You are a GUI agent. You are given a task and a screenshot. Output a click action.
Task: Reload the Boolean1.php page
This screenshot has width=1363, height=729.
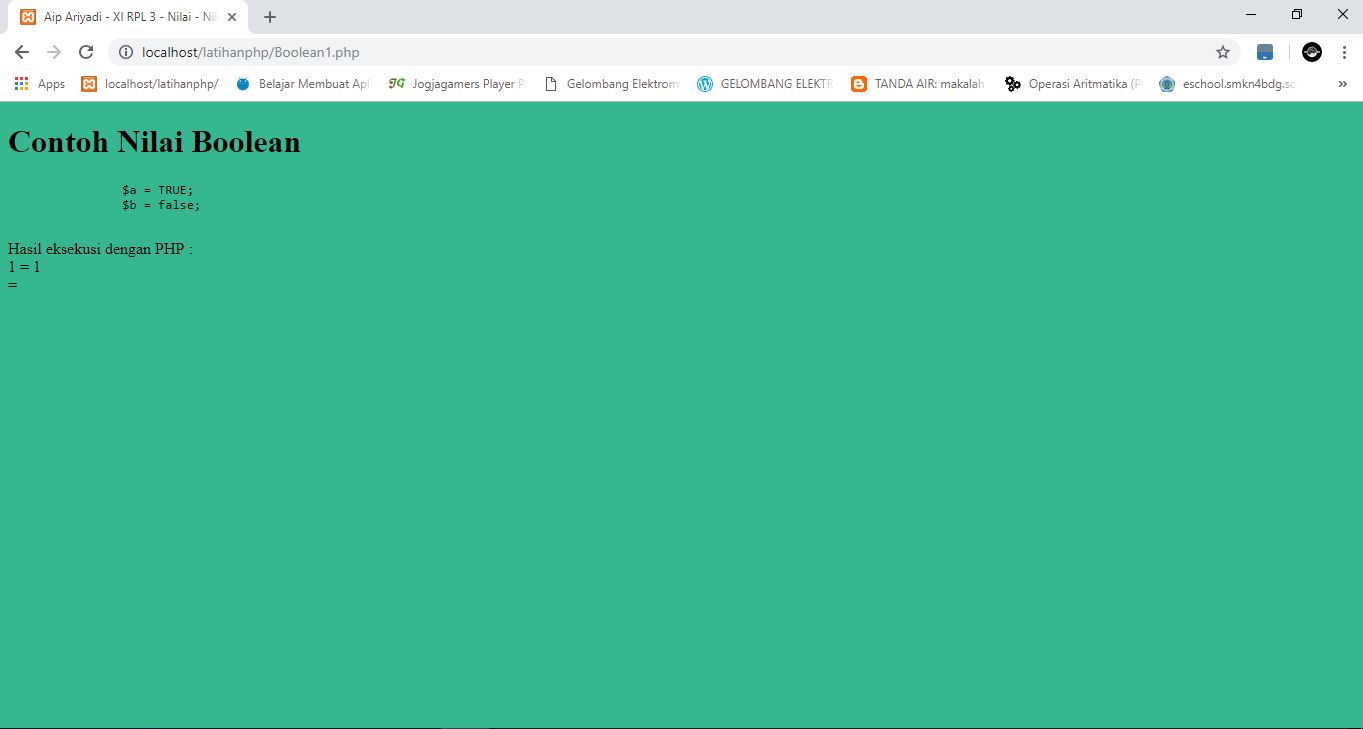pos(87,51)
